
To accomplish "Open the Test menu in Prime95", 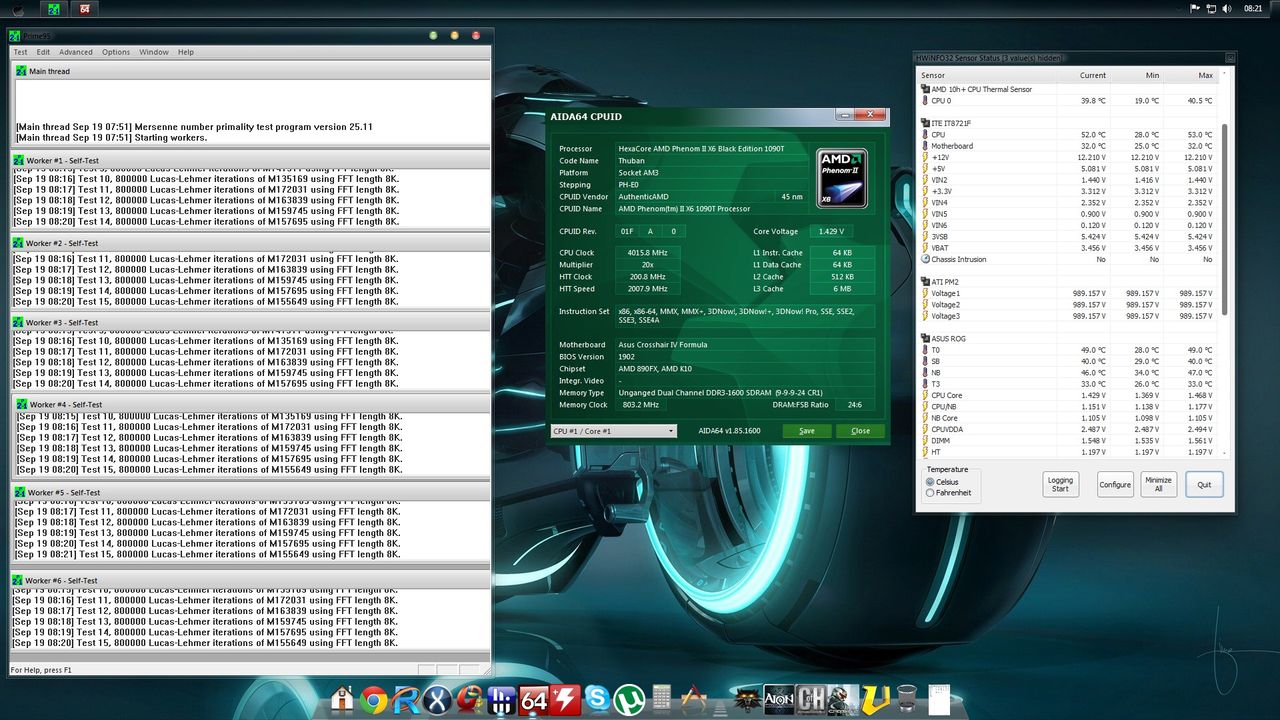I will (x=20, y=52).
